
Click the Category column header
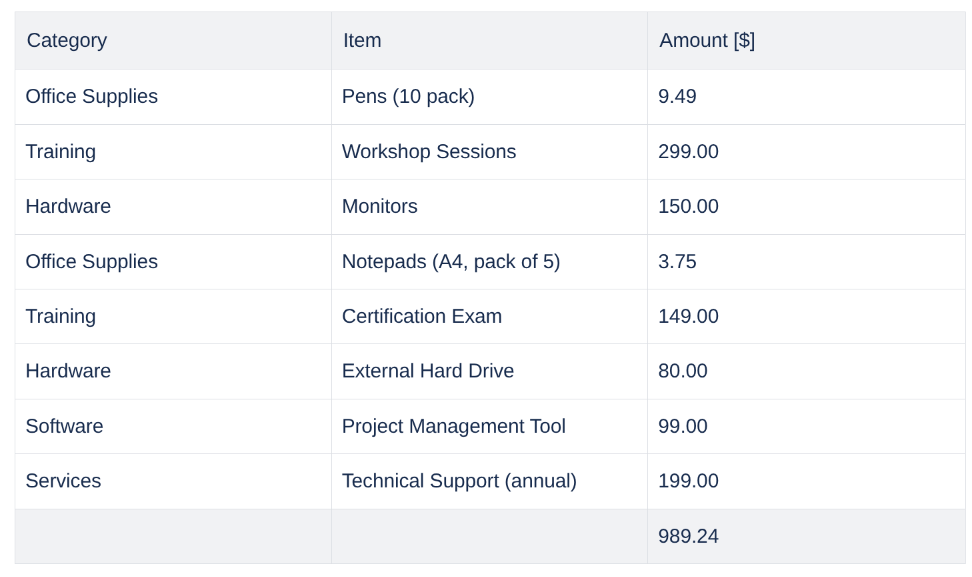[x=67, y=41]
